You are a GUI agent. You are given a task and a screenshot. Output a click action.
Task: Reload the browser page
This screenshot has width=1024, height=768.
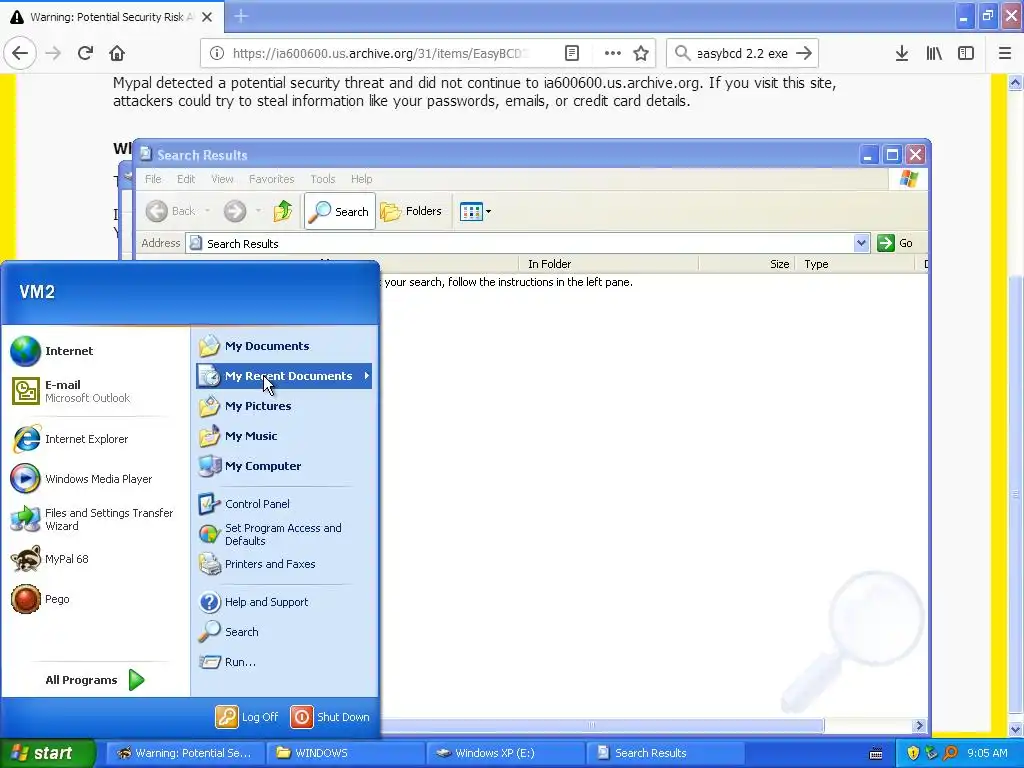click(x=85, y=54)
